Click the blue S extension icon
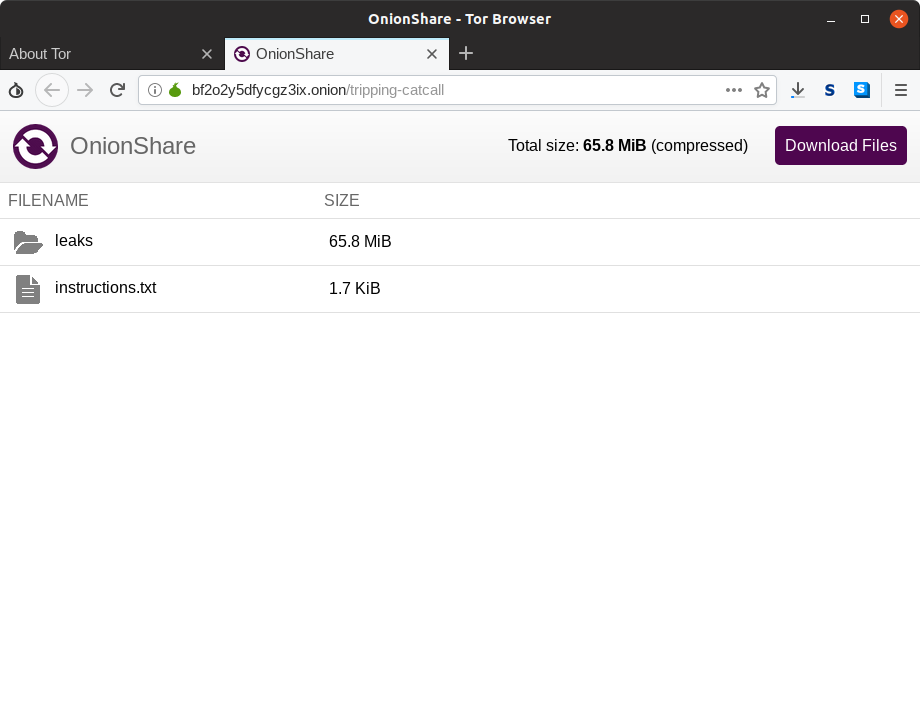This screenshot has width=920, height=711. [862, 90]
